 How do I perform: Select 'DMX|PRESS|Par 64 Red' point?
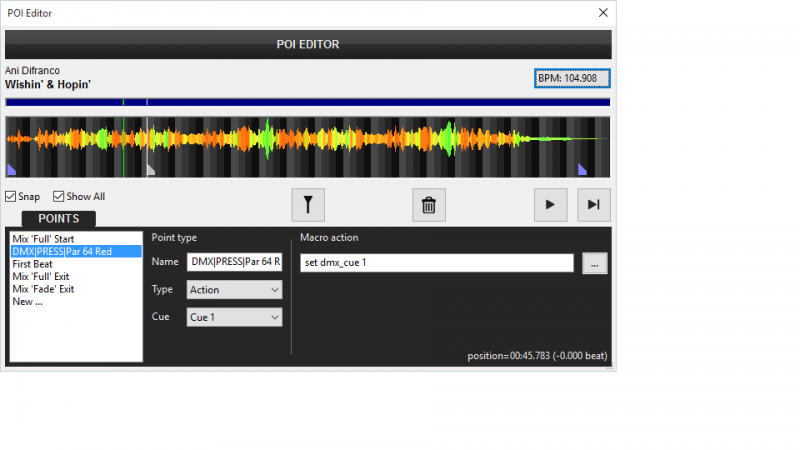tap(76, 252)
